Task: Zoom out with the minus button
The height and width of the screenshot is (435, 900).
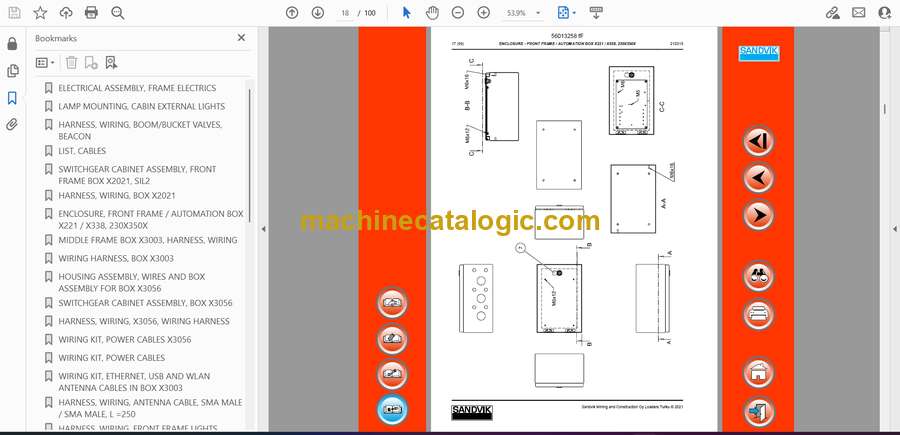Action: (x=457, y=13)
